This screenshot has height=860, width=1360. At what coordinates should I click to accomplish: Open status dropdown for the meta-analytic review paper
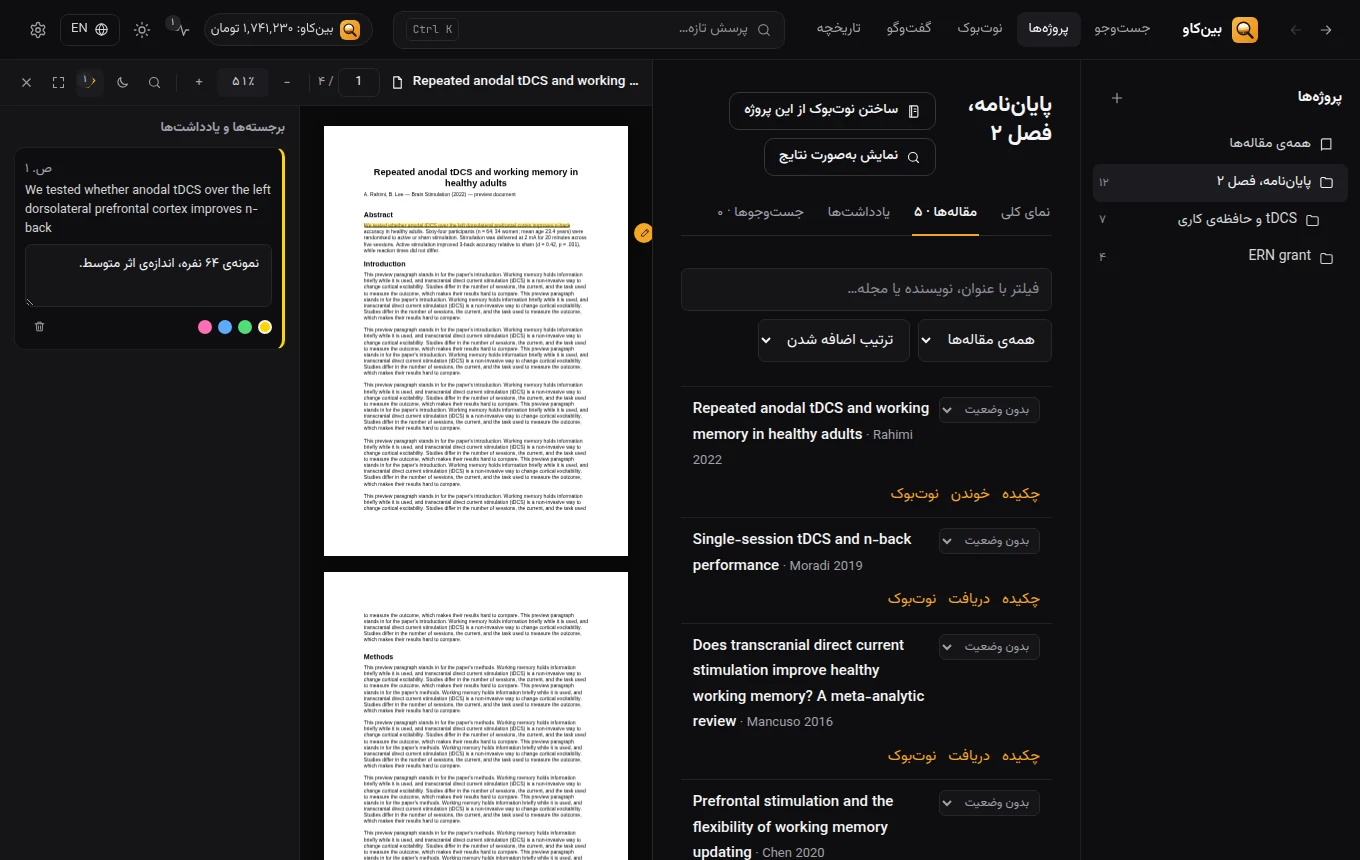coord(989,647)
